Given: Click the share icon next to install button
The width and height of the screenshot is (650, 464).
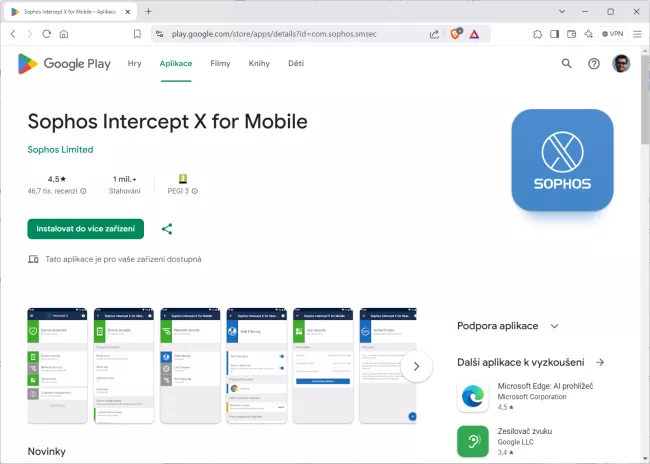Looking at the screenshot, I should click(167, 229).
